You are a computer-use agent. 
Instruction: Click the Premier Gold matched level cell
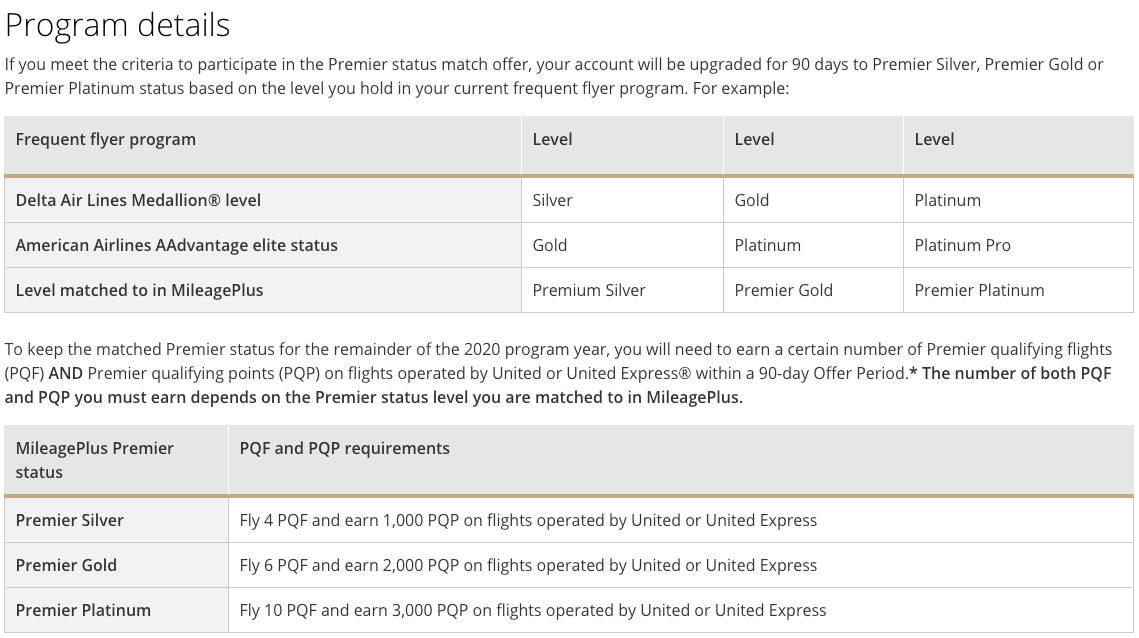(x=814, y=291)
